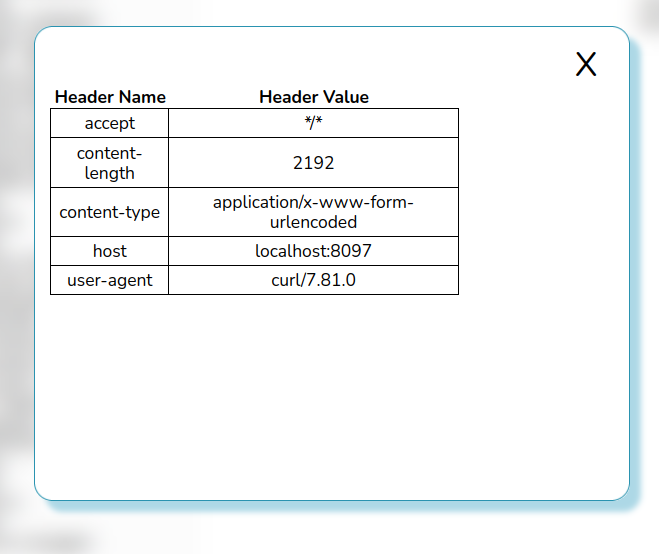Image resolution: width=659 pixels, height=554 pixels.
Task: Select the host header name cell
Action: tap(110, 251)
